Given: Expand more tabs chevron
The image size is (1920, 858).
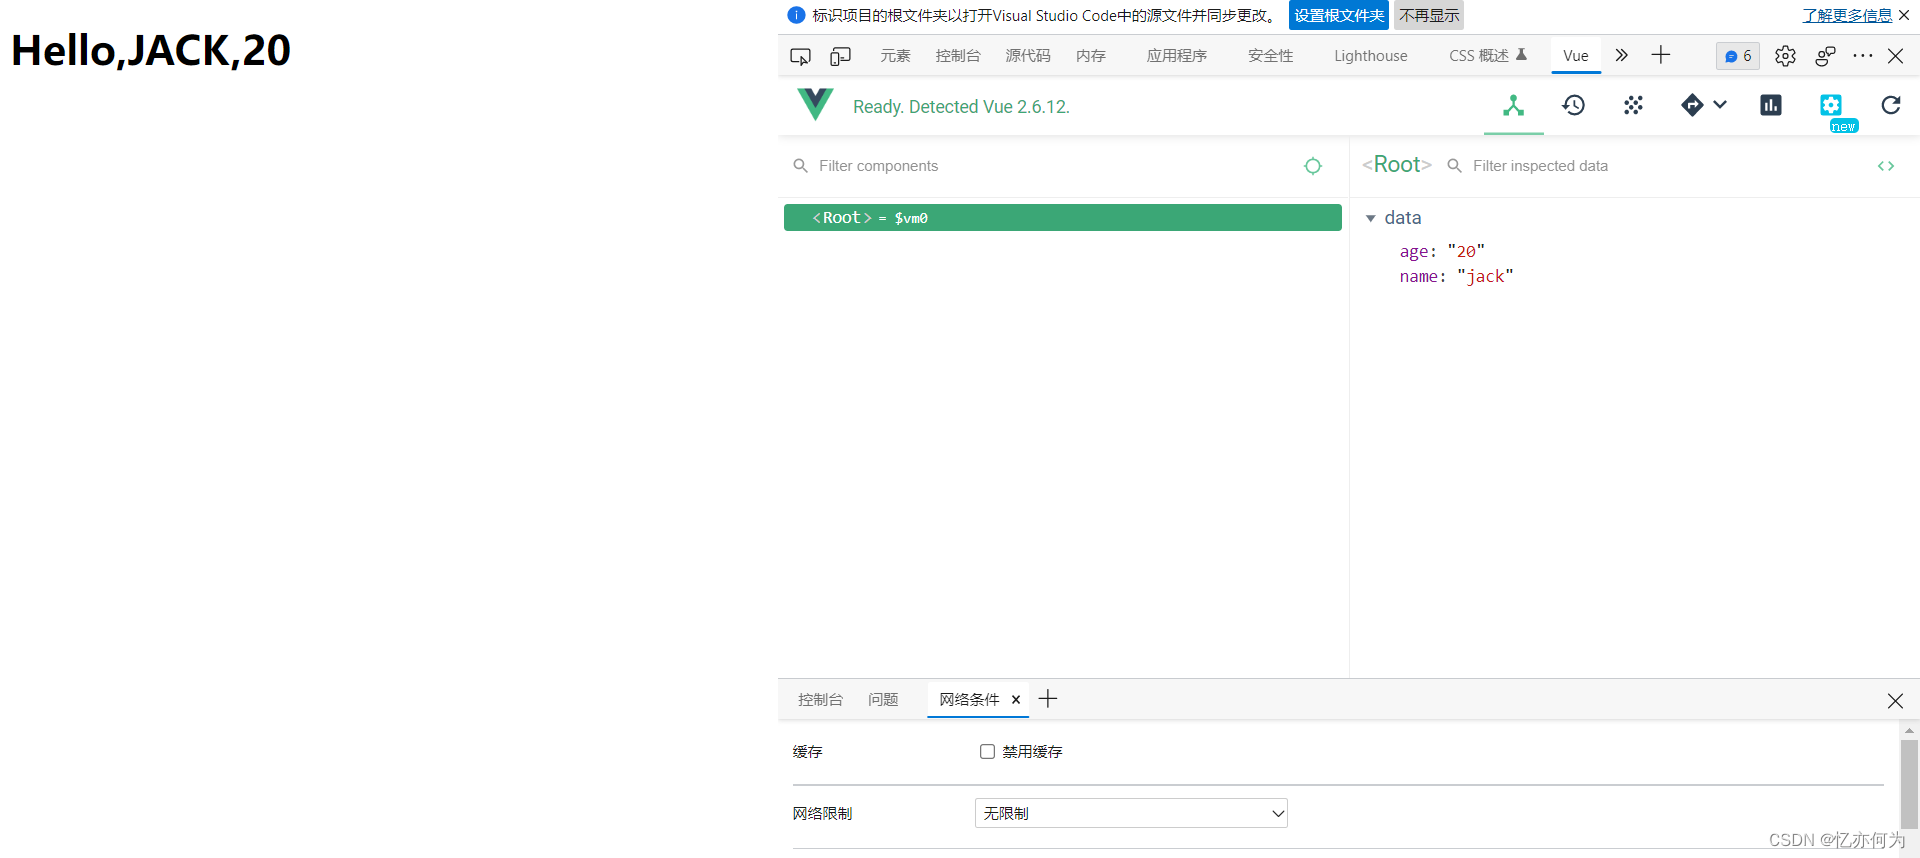Looking at the screenshot, I should (1622, 55).
